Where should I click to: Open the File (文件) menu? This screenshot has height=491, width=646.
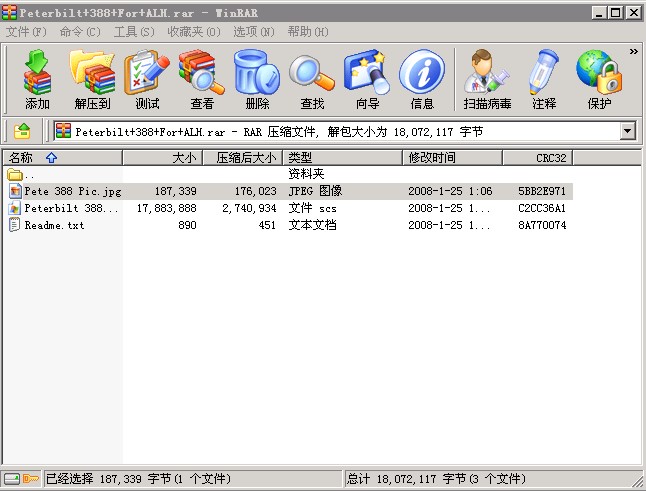(x=26, y=32)
